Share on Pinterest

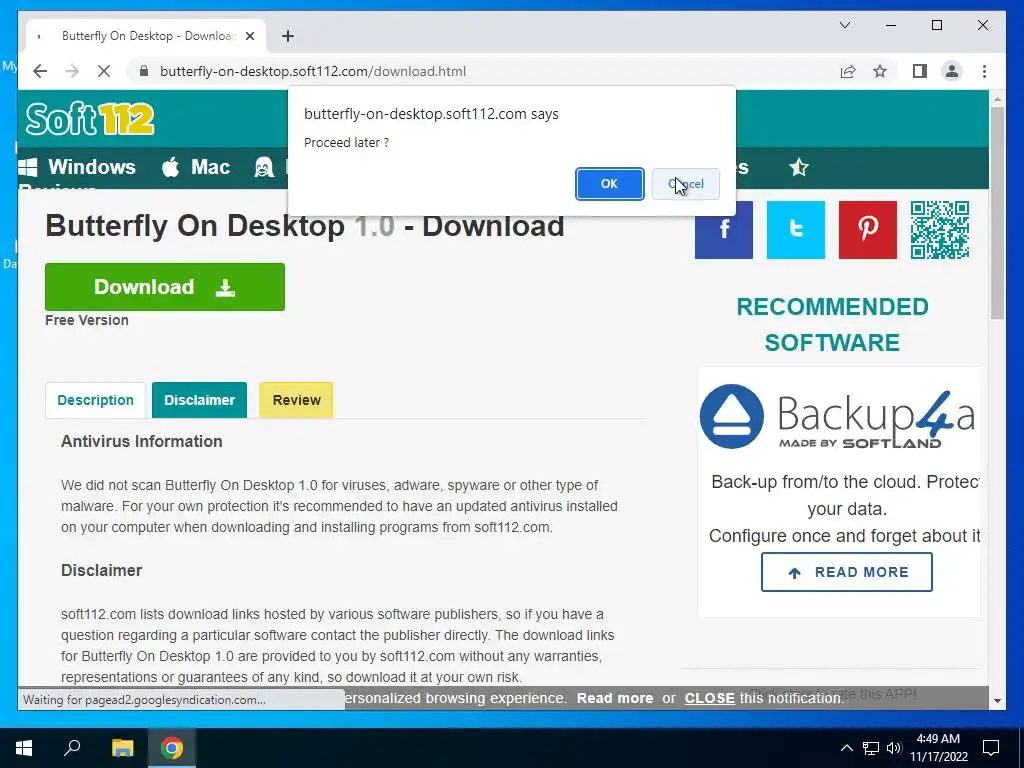coord(867,230)
